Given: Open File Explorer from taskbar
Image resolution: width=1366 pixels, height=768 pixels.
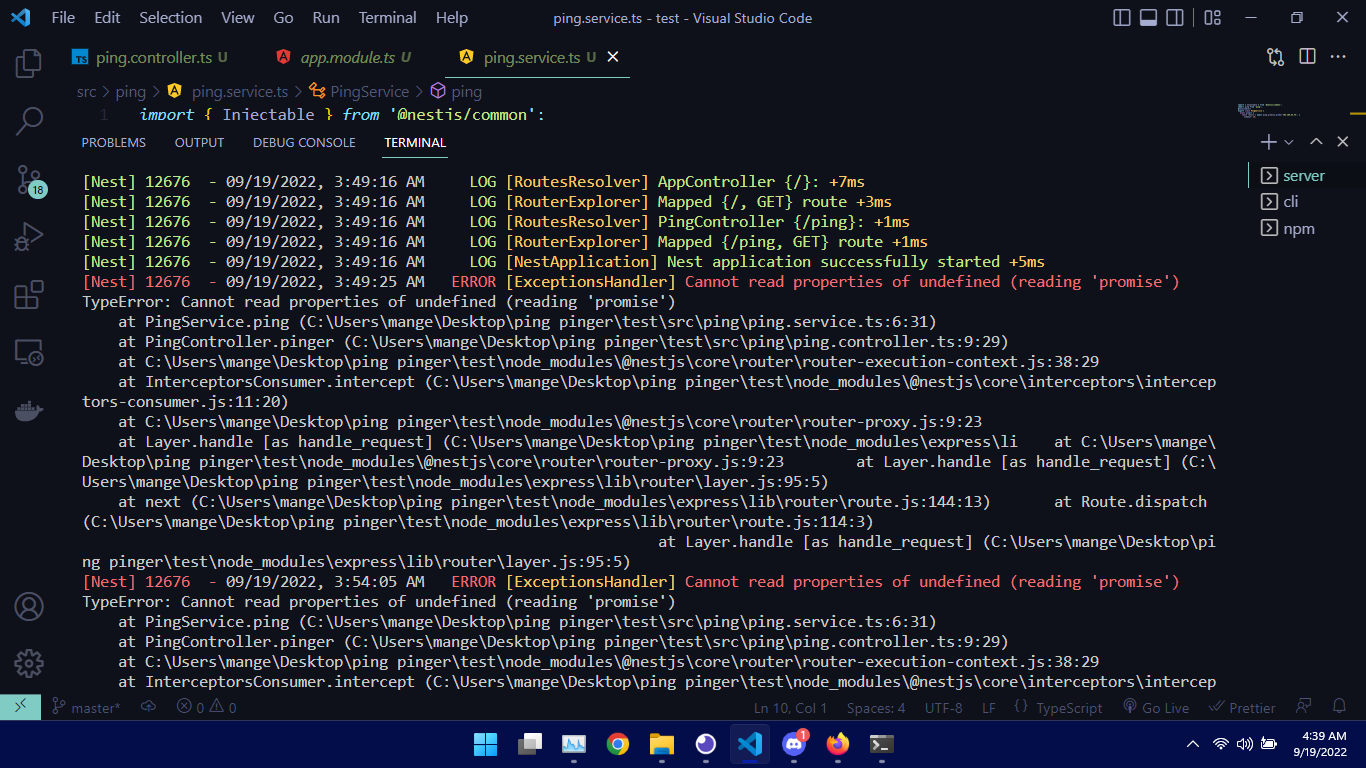Looking at the screenshot, I should point(662,744).
